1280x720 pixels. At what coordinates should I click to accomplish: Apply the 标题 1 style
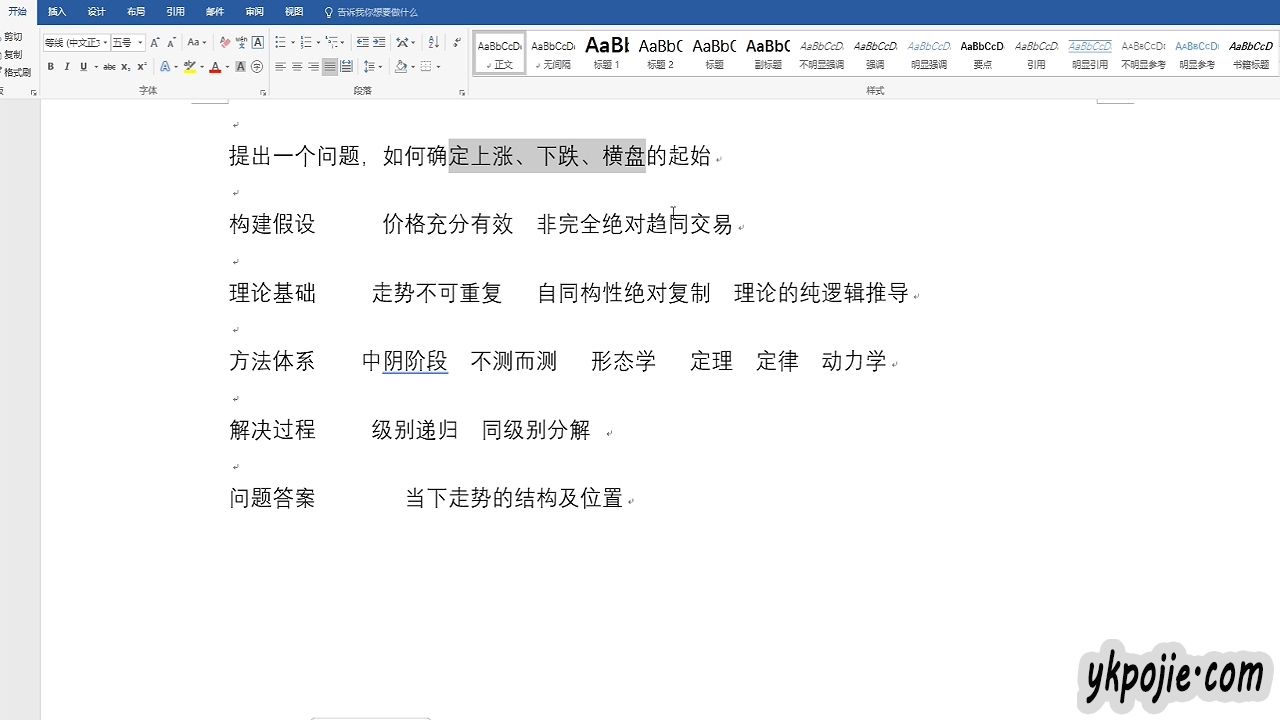607,52
